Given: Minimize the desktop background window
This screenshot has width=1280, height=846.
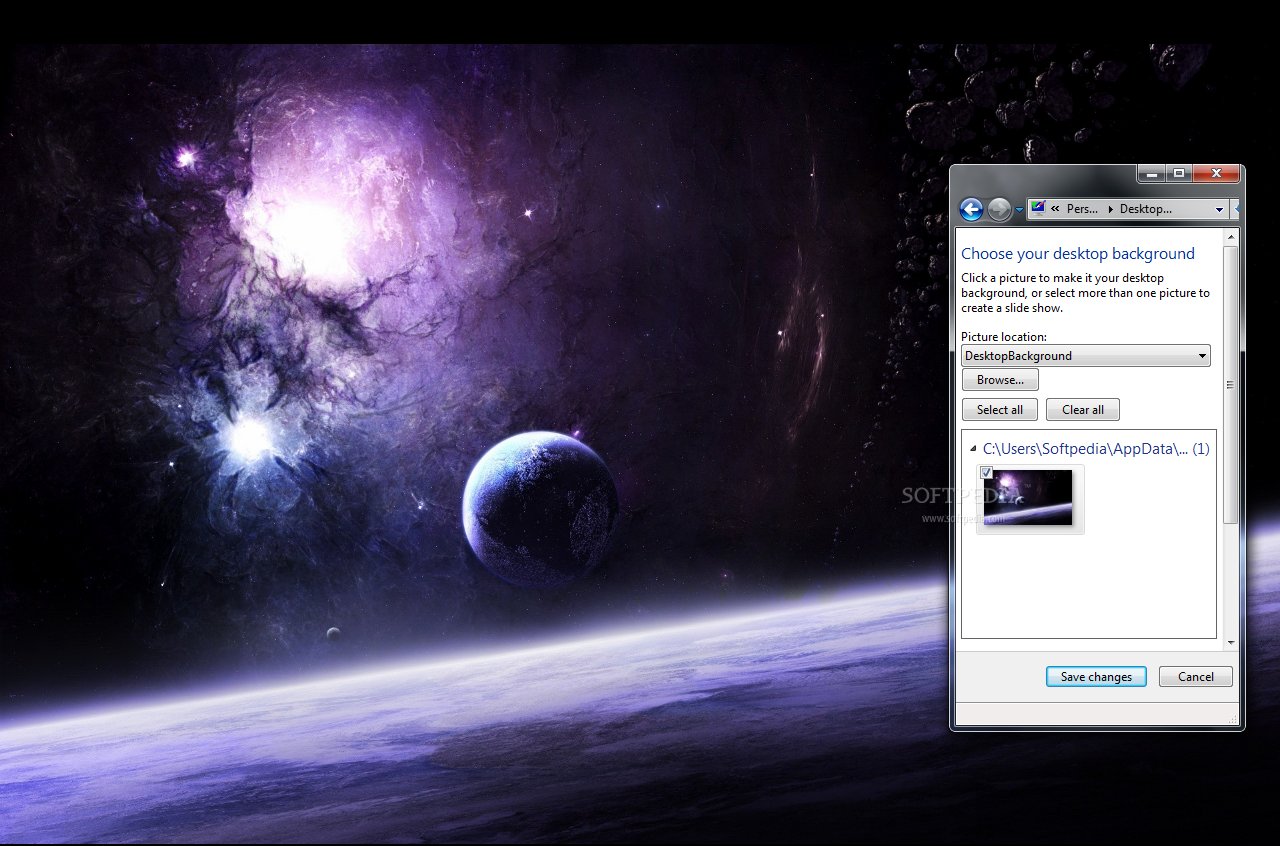Looking at the screenshot, I should [x=1151, y=173].
